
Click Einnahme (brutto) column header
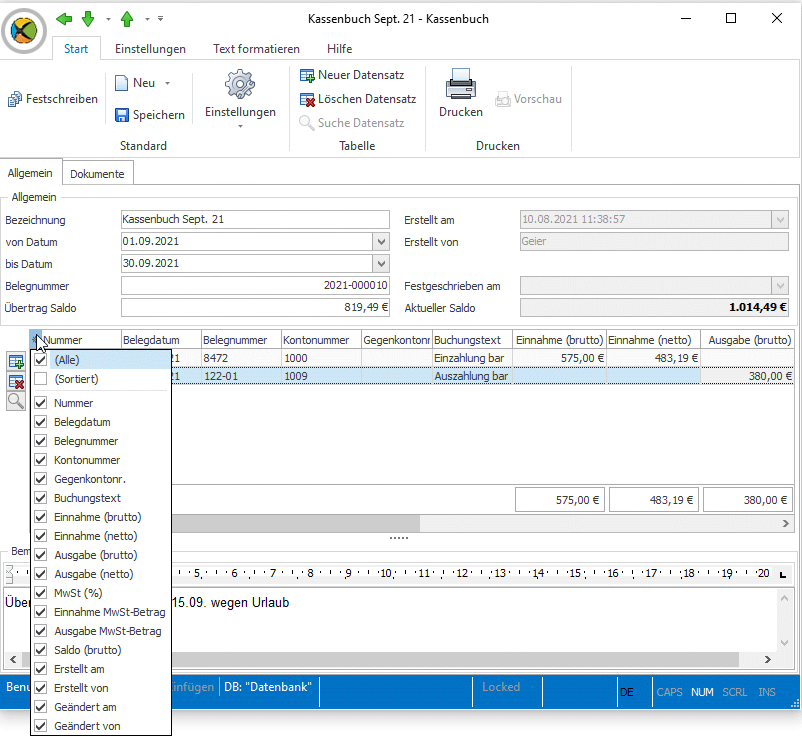pos(560,340)
